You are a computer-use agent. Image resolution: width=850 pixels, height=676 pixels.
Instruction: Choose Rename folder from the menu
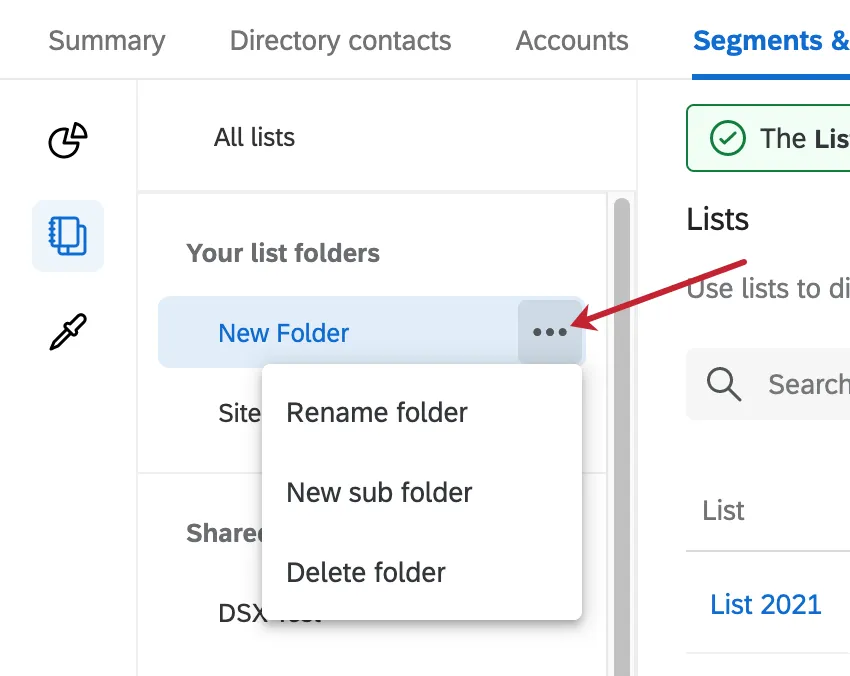coord(377,412)
